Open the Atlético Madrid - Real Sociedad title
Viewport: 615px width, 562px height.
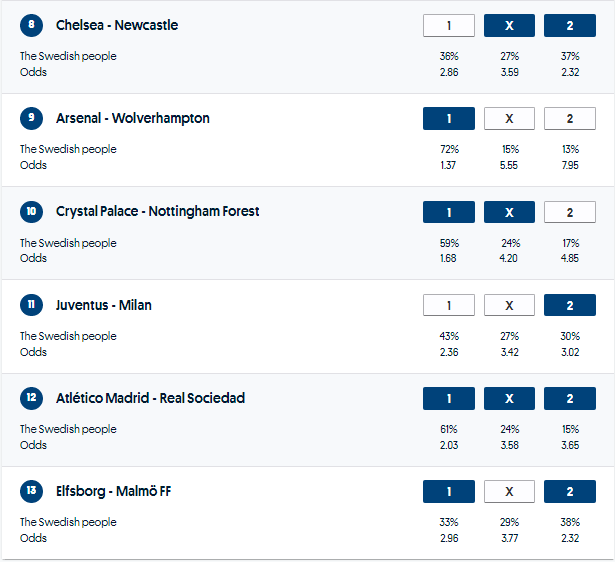pos(150,399)
